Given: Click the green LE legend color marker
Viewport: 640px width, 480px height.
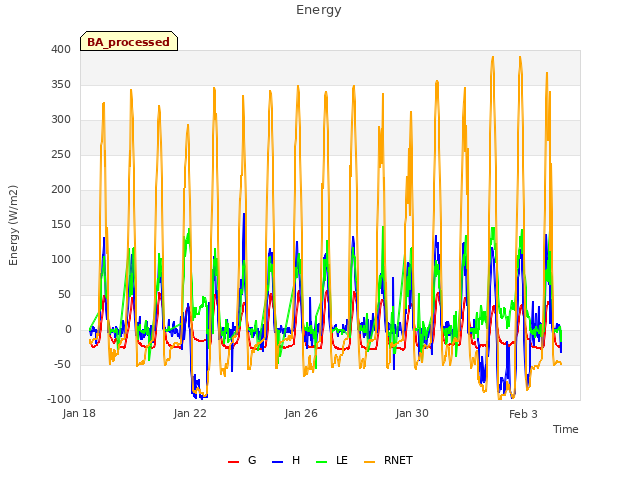Looking at the screenshot, I should pyautogui.click(x=322, y=462).
